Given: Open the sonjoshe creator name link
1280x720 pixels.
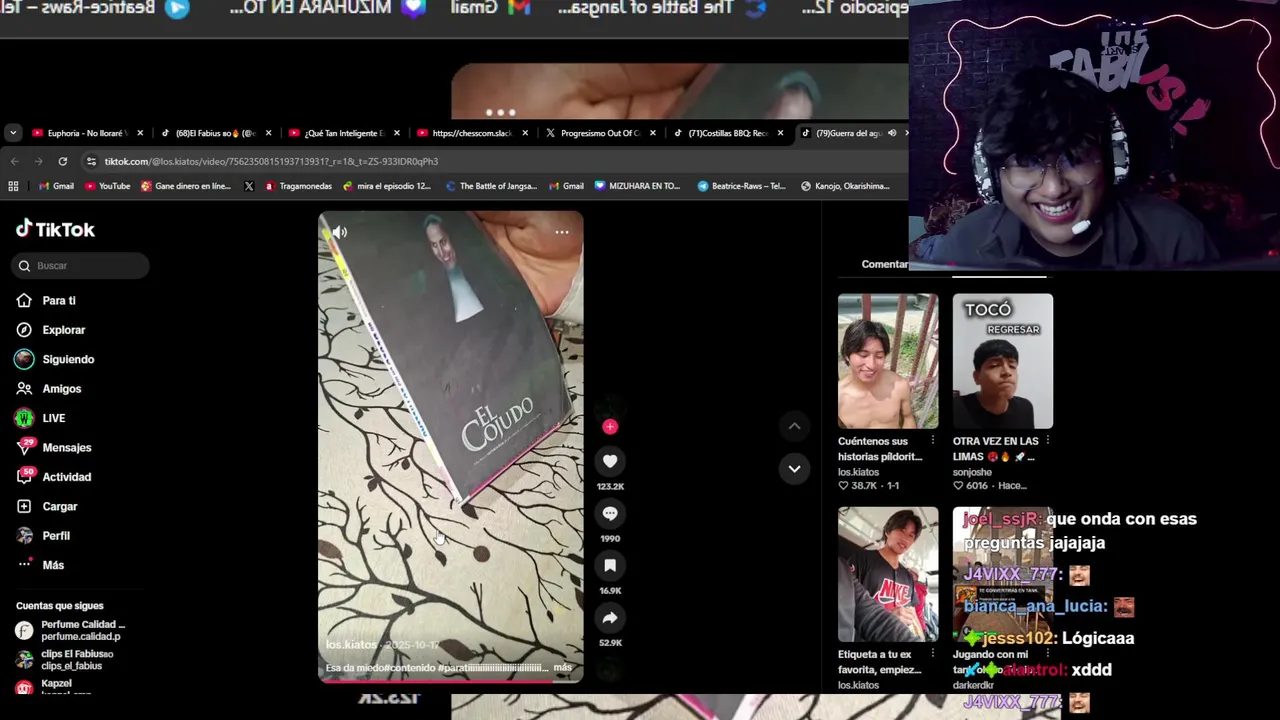Looking at the screenshot, I should coord(972,472).
